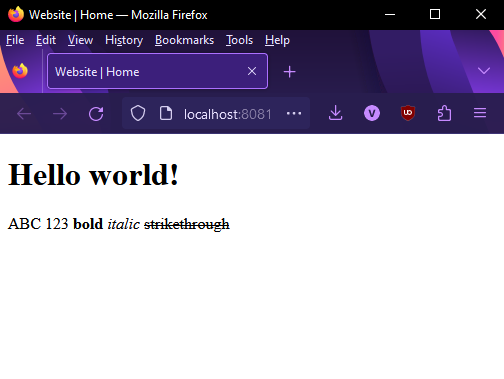Open the History menu
This screenshot has width=504, height=379.
(x=124, y=40)
